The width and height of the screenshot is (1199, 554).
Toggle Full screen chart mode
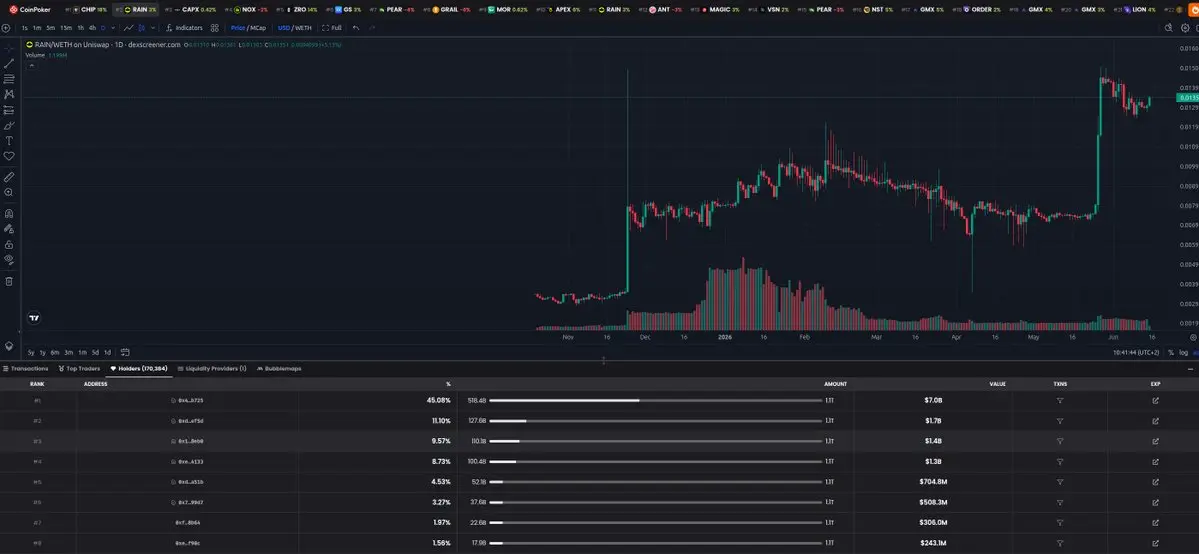(x=332, y=28)
